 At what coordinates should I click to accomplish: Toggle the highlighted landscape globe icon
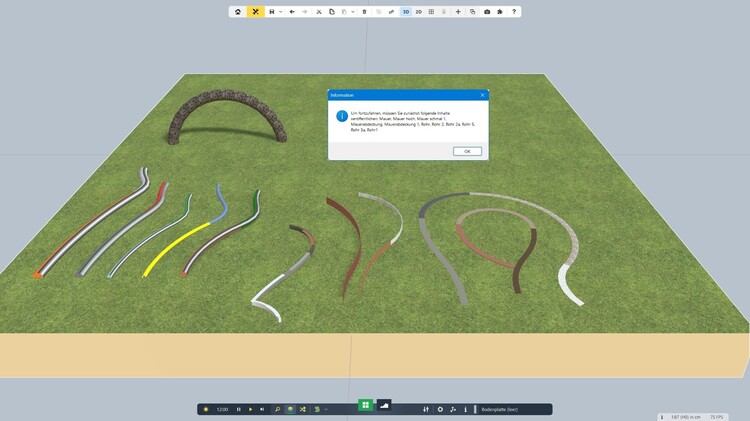click(290, 410)
